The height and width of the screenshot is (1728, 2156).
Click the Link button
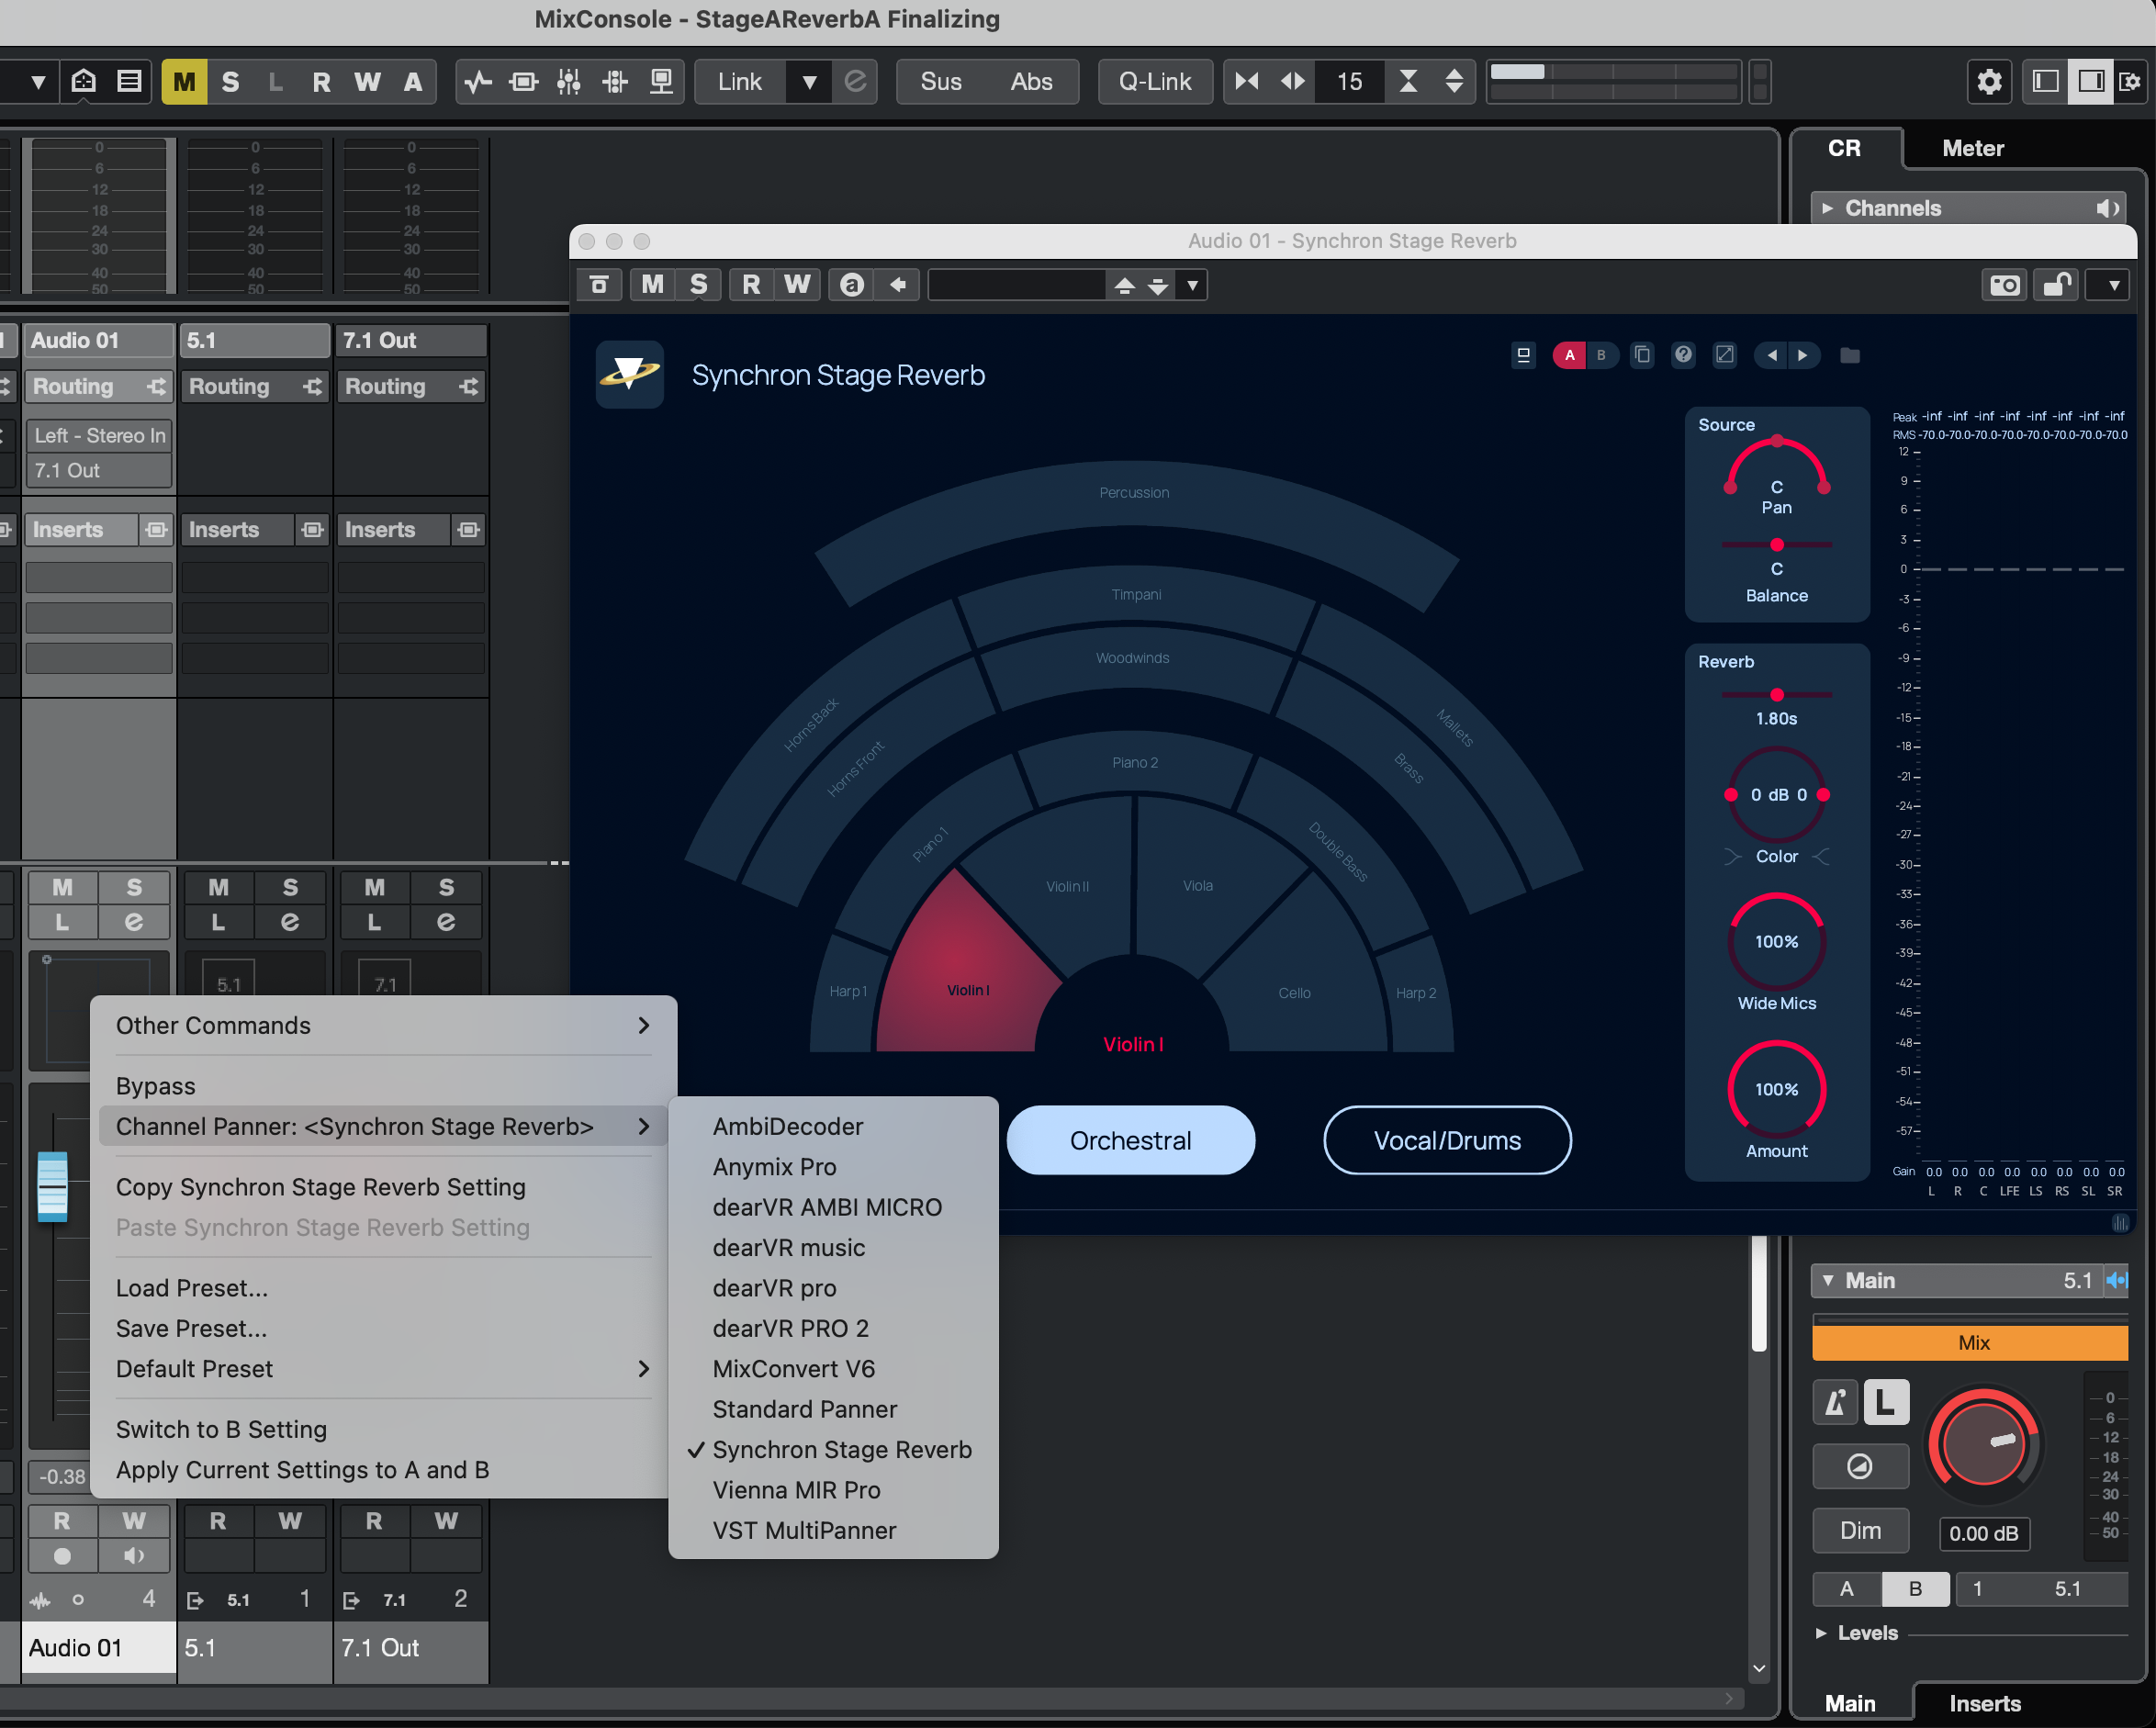click(740, 82)
